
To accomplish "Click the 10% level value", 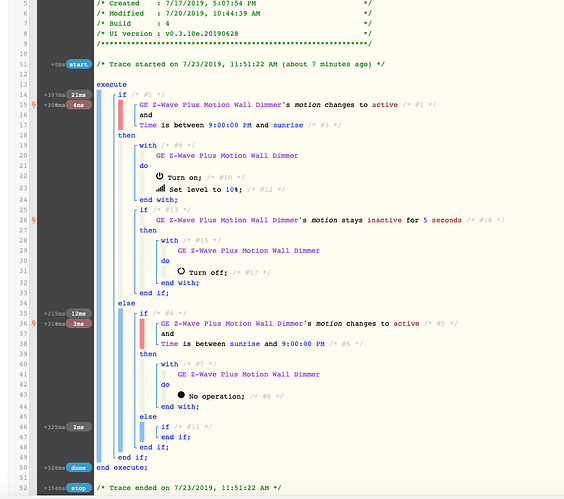I will click(x=232, y=190).
